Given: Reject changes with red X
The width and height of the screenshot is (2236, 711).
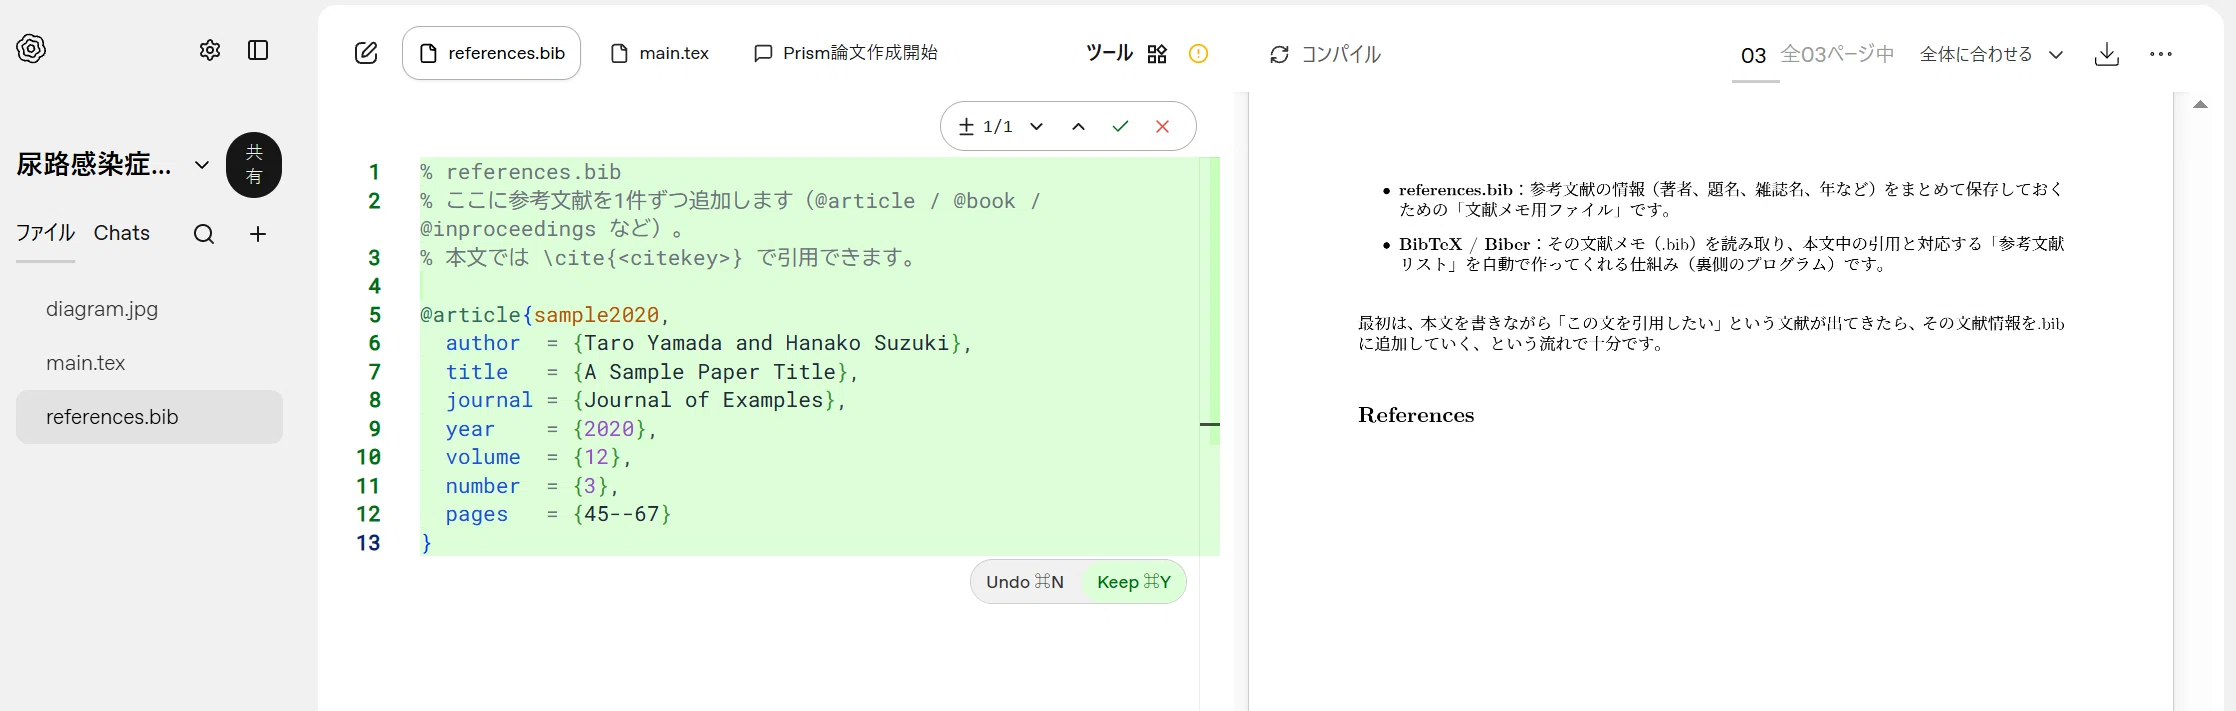Looking at the screenshot, I should tap(1162, 127).
